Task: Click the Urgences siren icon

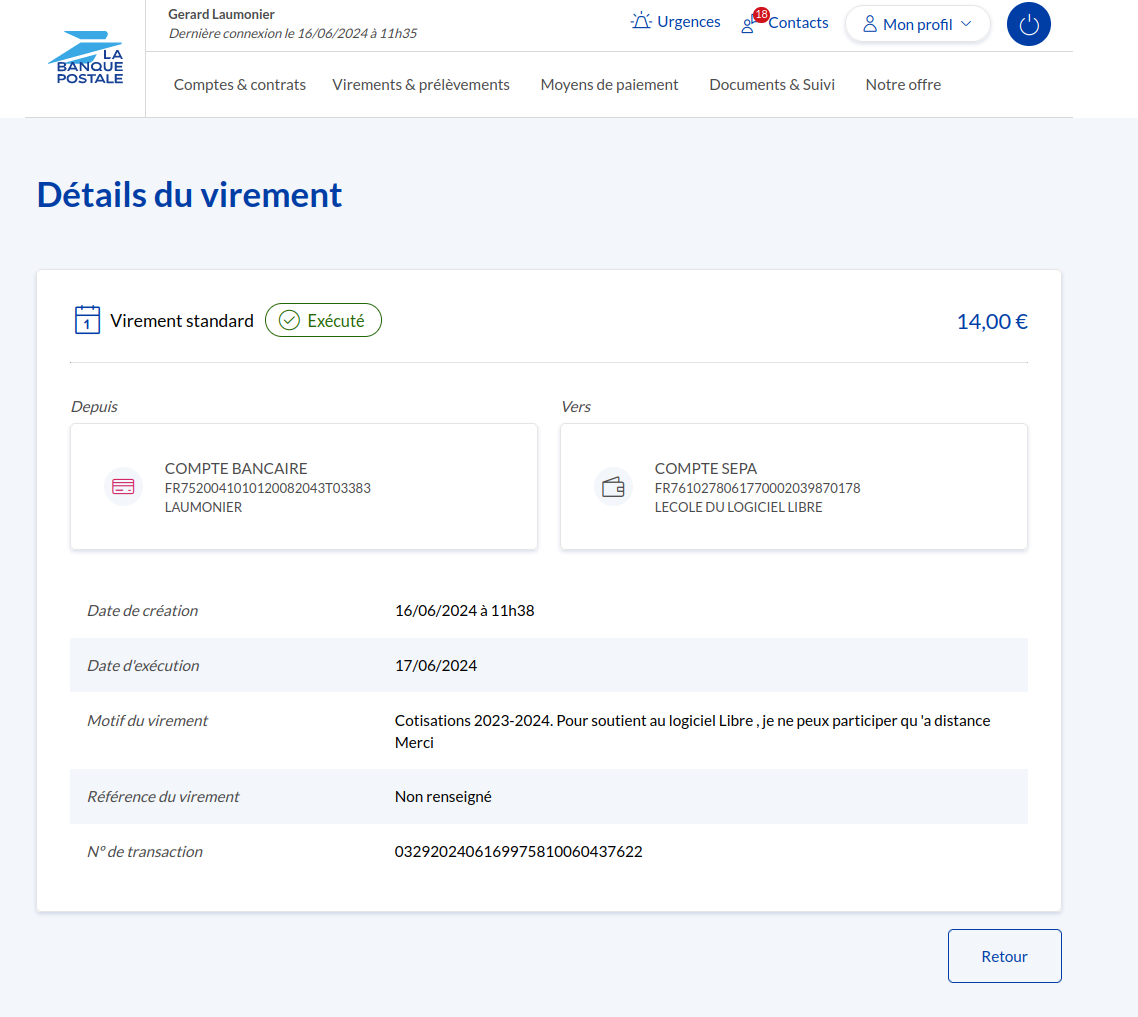Action: click(x=641, y=21)
